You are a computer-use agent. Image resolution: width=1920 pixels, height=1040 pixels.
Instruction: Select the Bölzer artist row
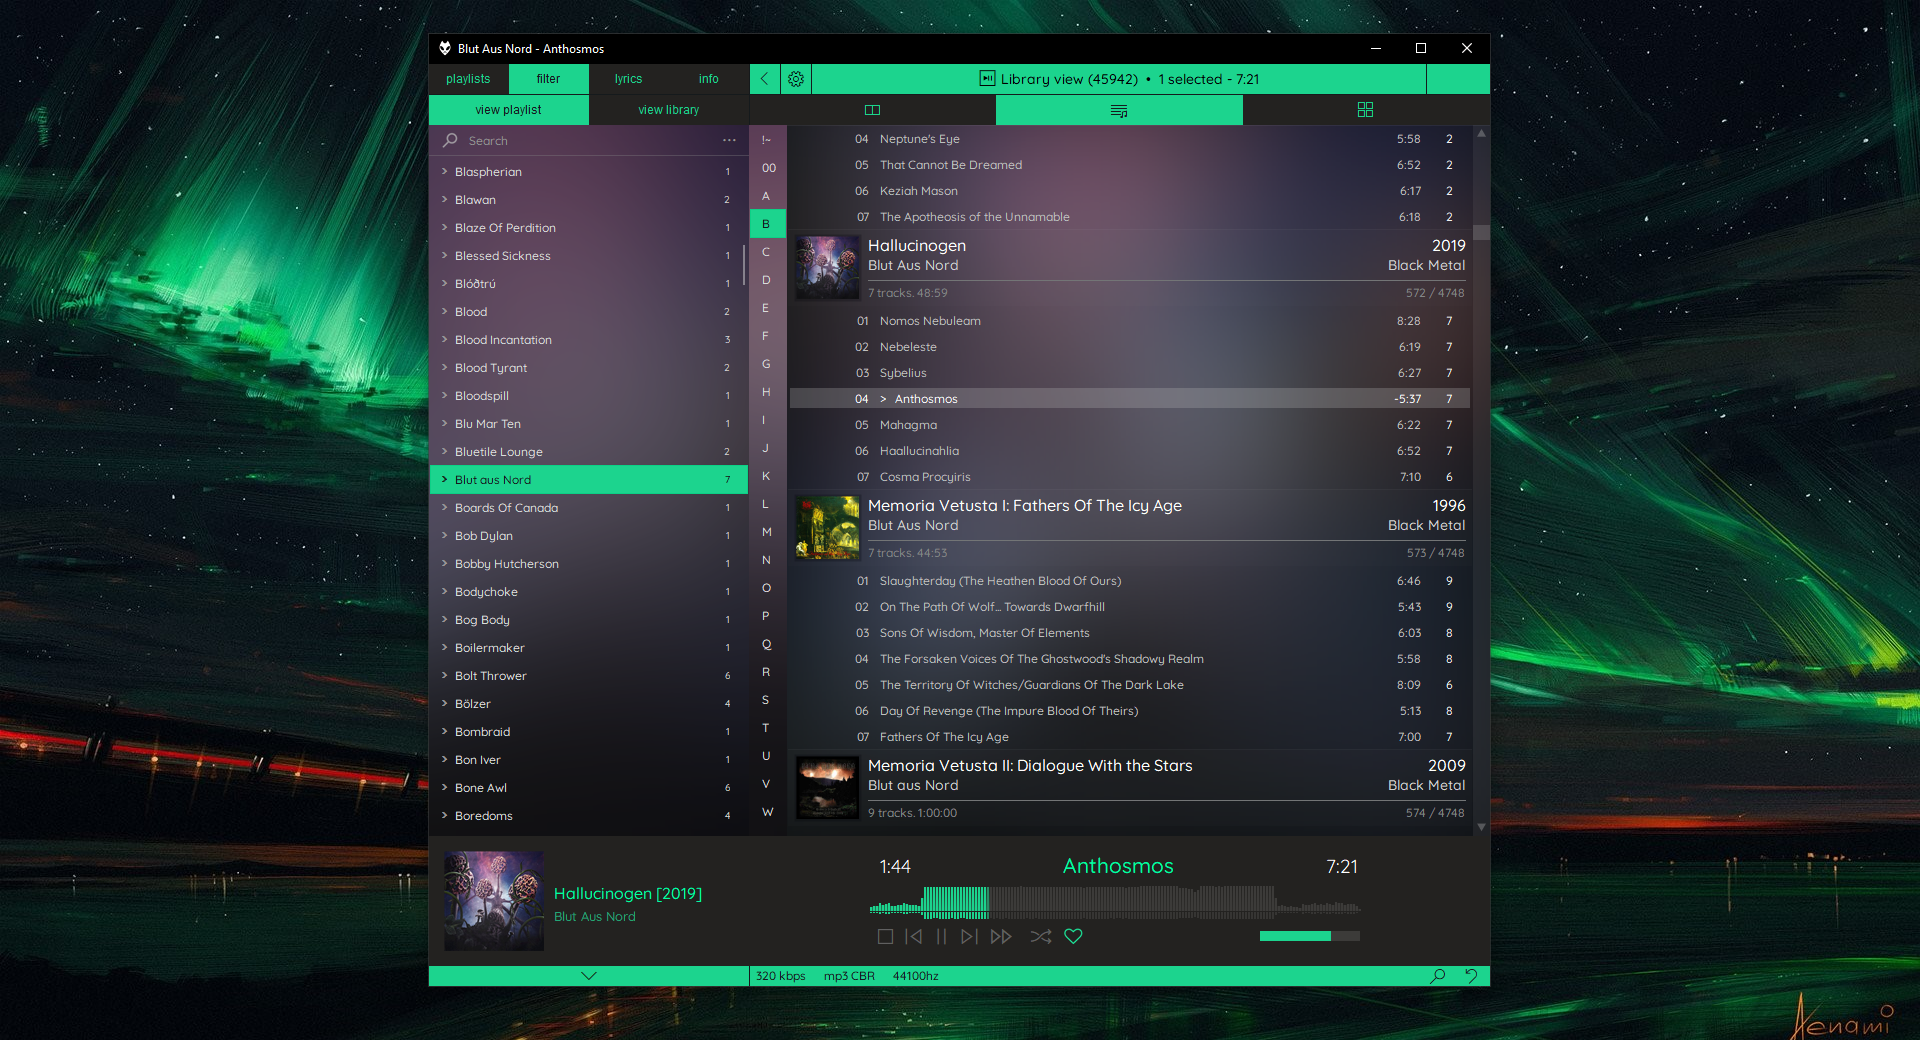coord(588,704)
